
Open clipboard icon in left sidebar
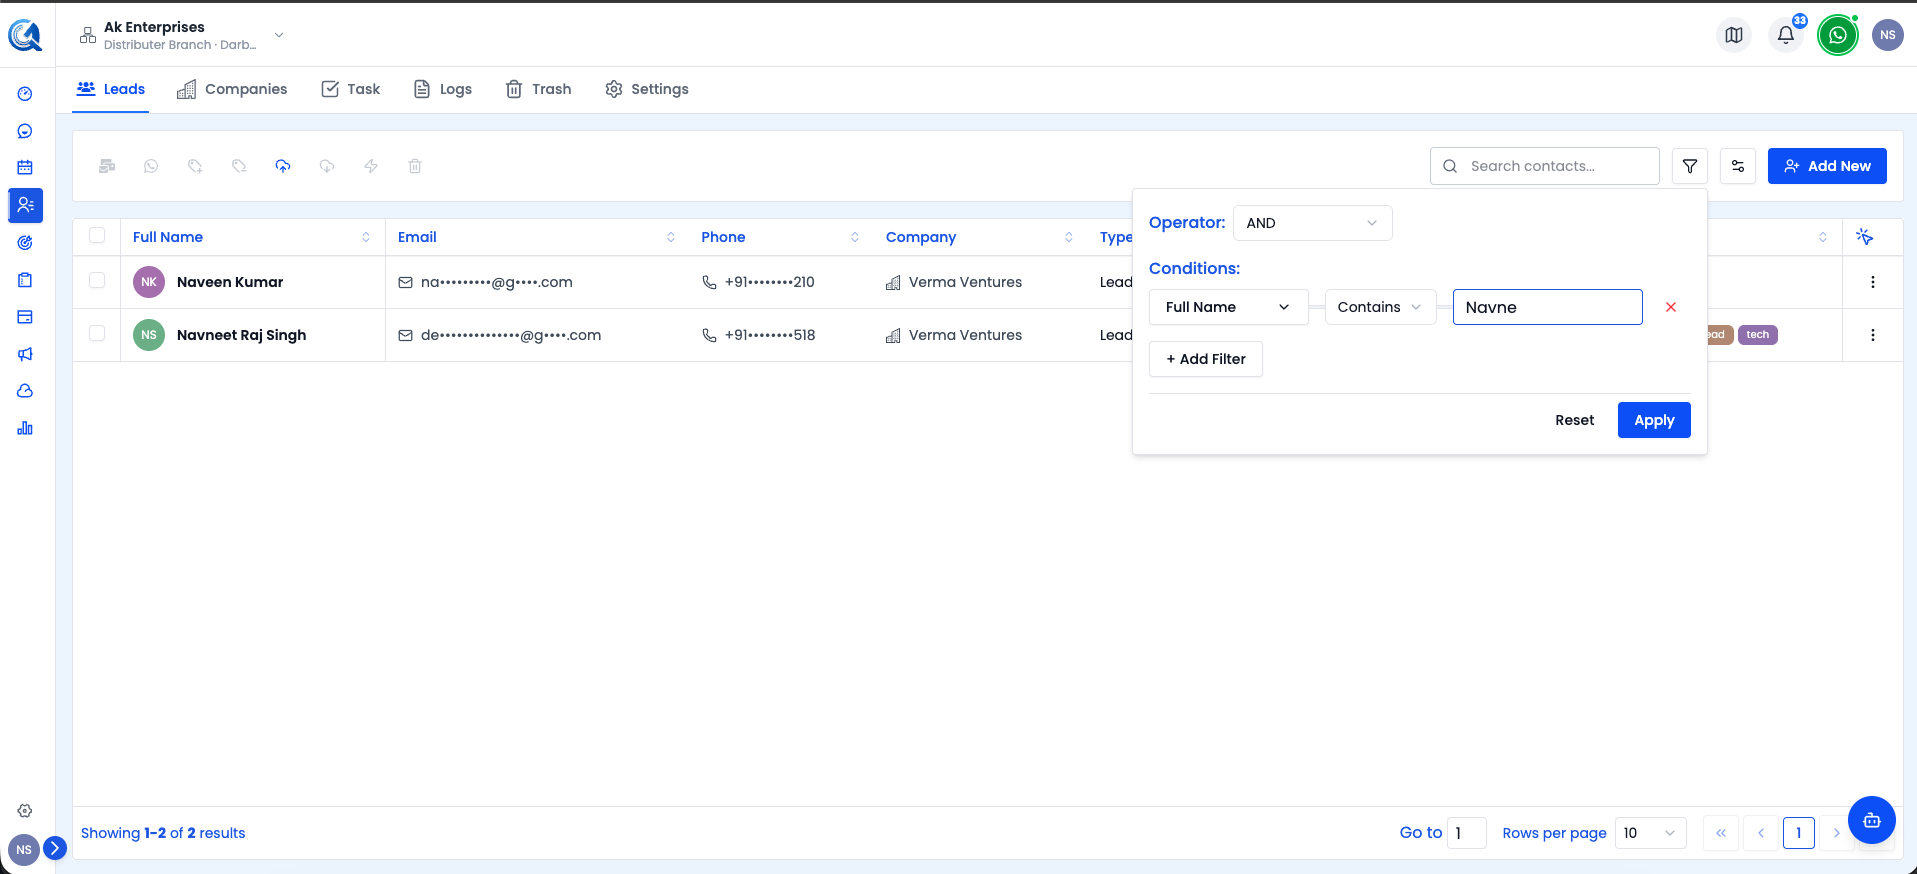(x=25, y=280)
